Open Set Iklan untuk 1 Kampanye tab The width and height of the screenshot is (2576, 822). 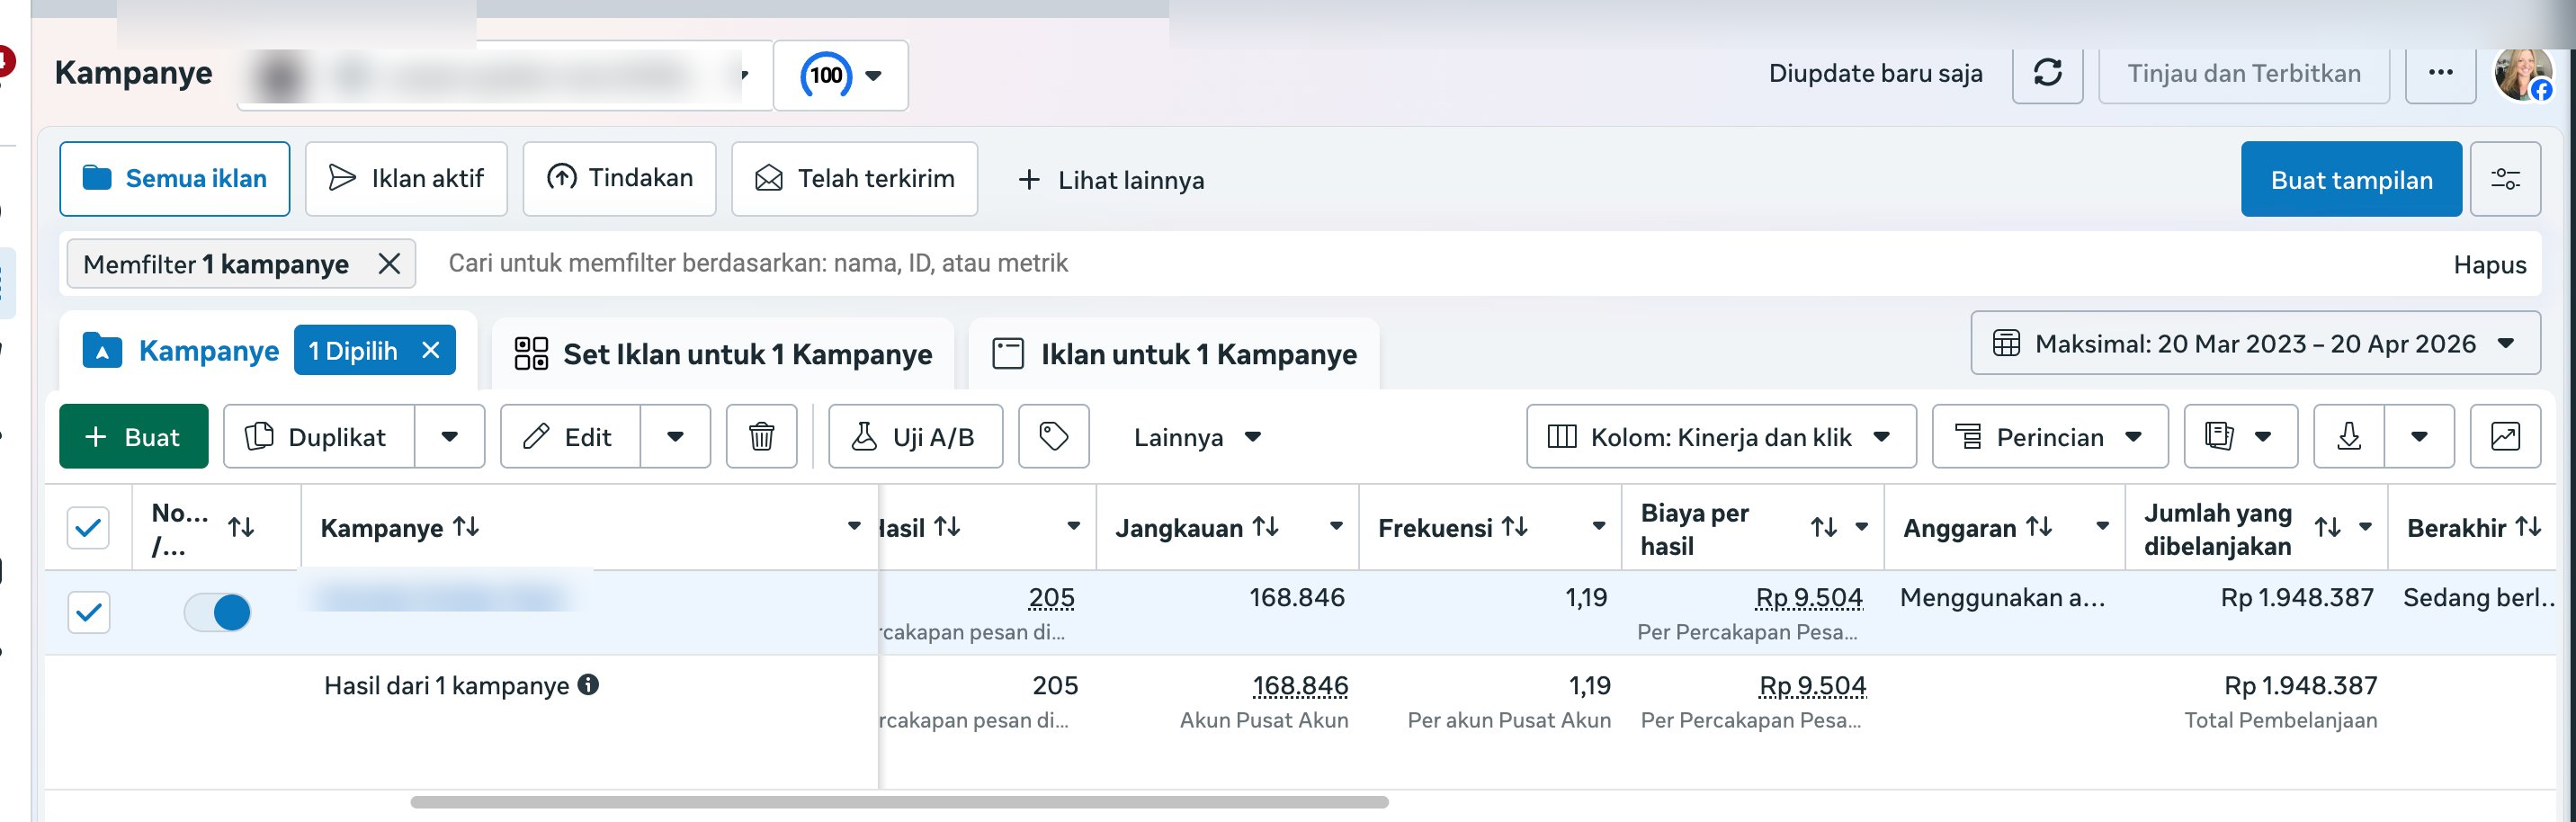click(x=722, y=354)
